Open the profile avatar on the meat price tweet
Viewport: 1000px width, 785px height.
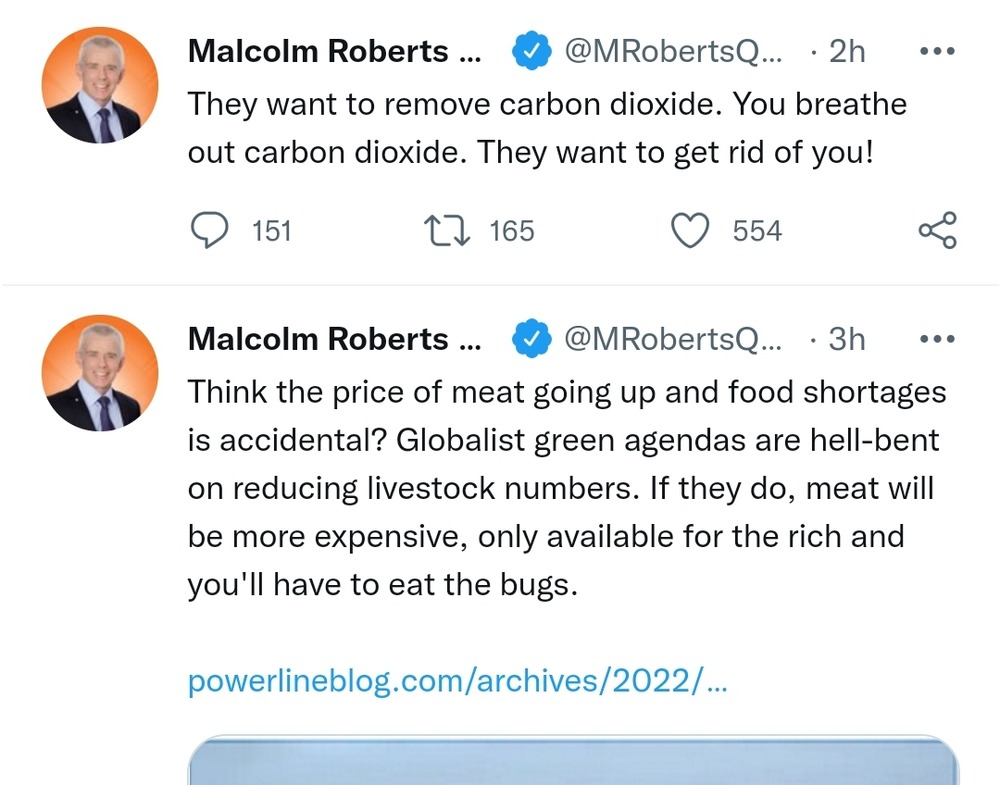point(100,372)
